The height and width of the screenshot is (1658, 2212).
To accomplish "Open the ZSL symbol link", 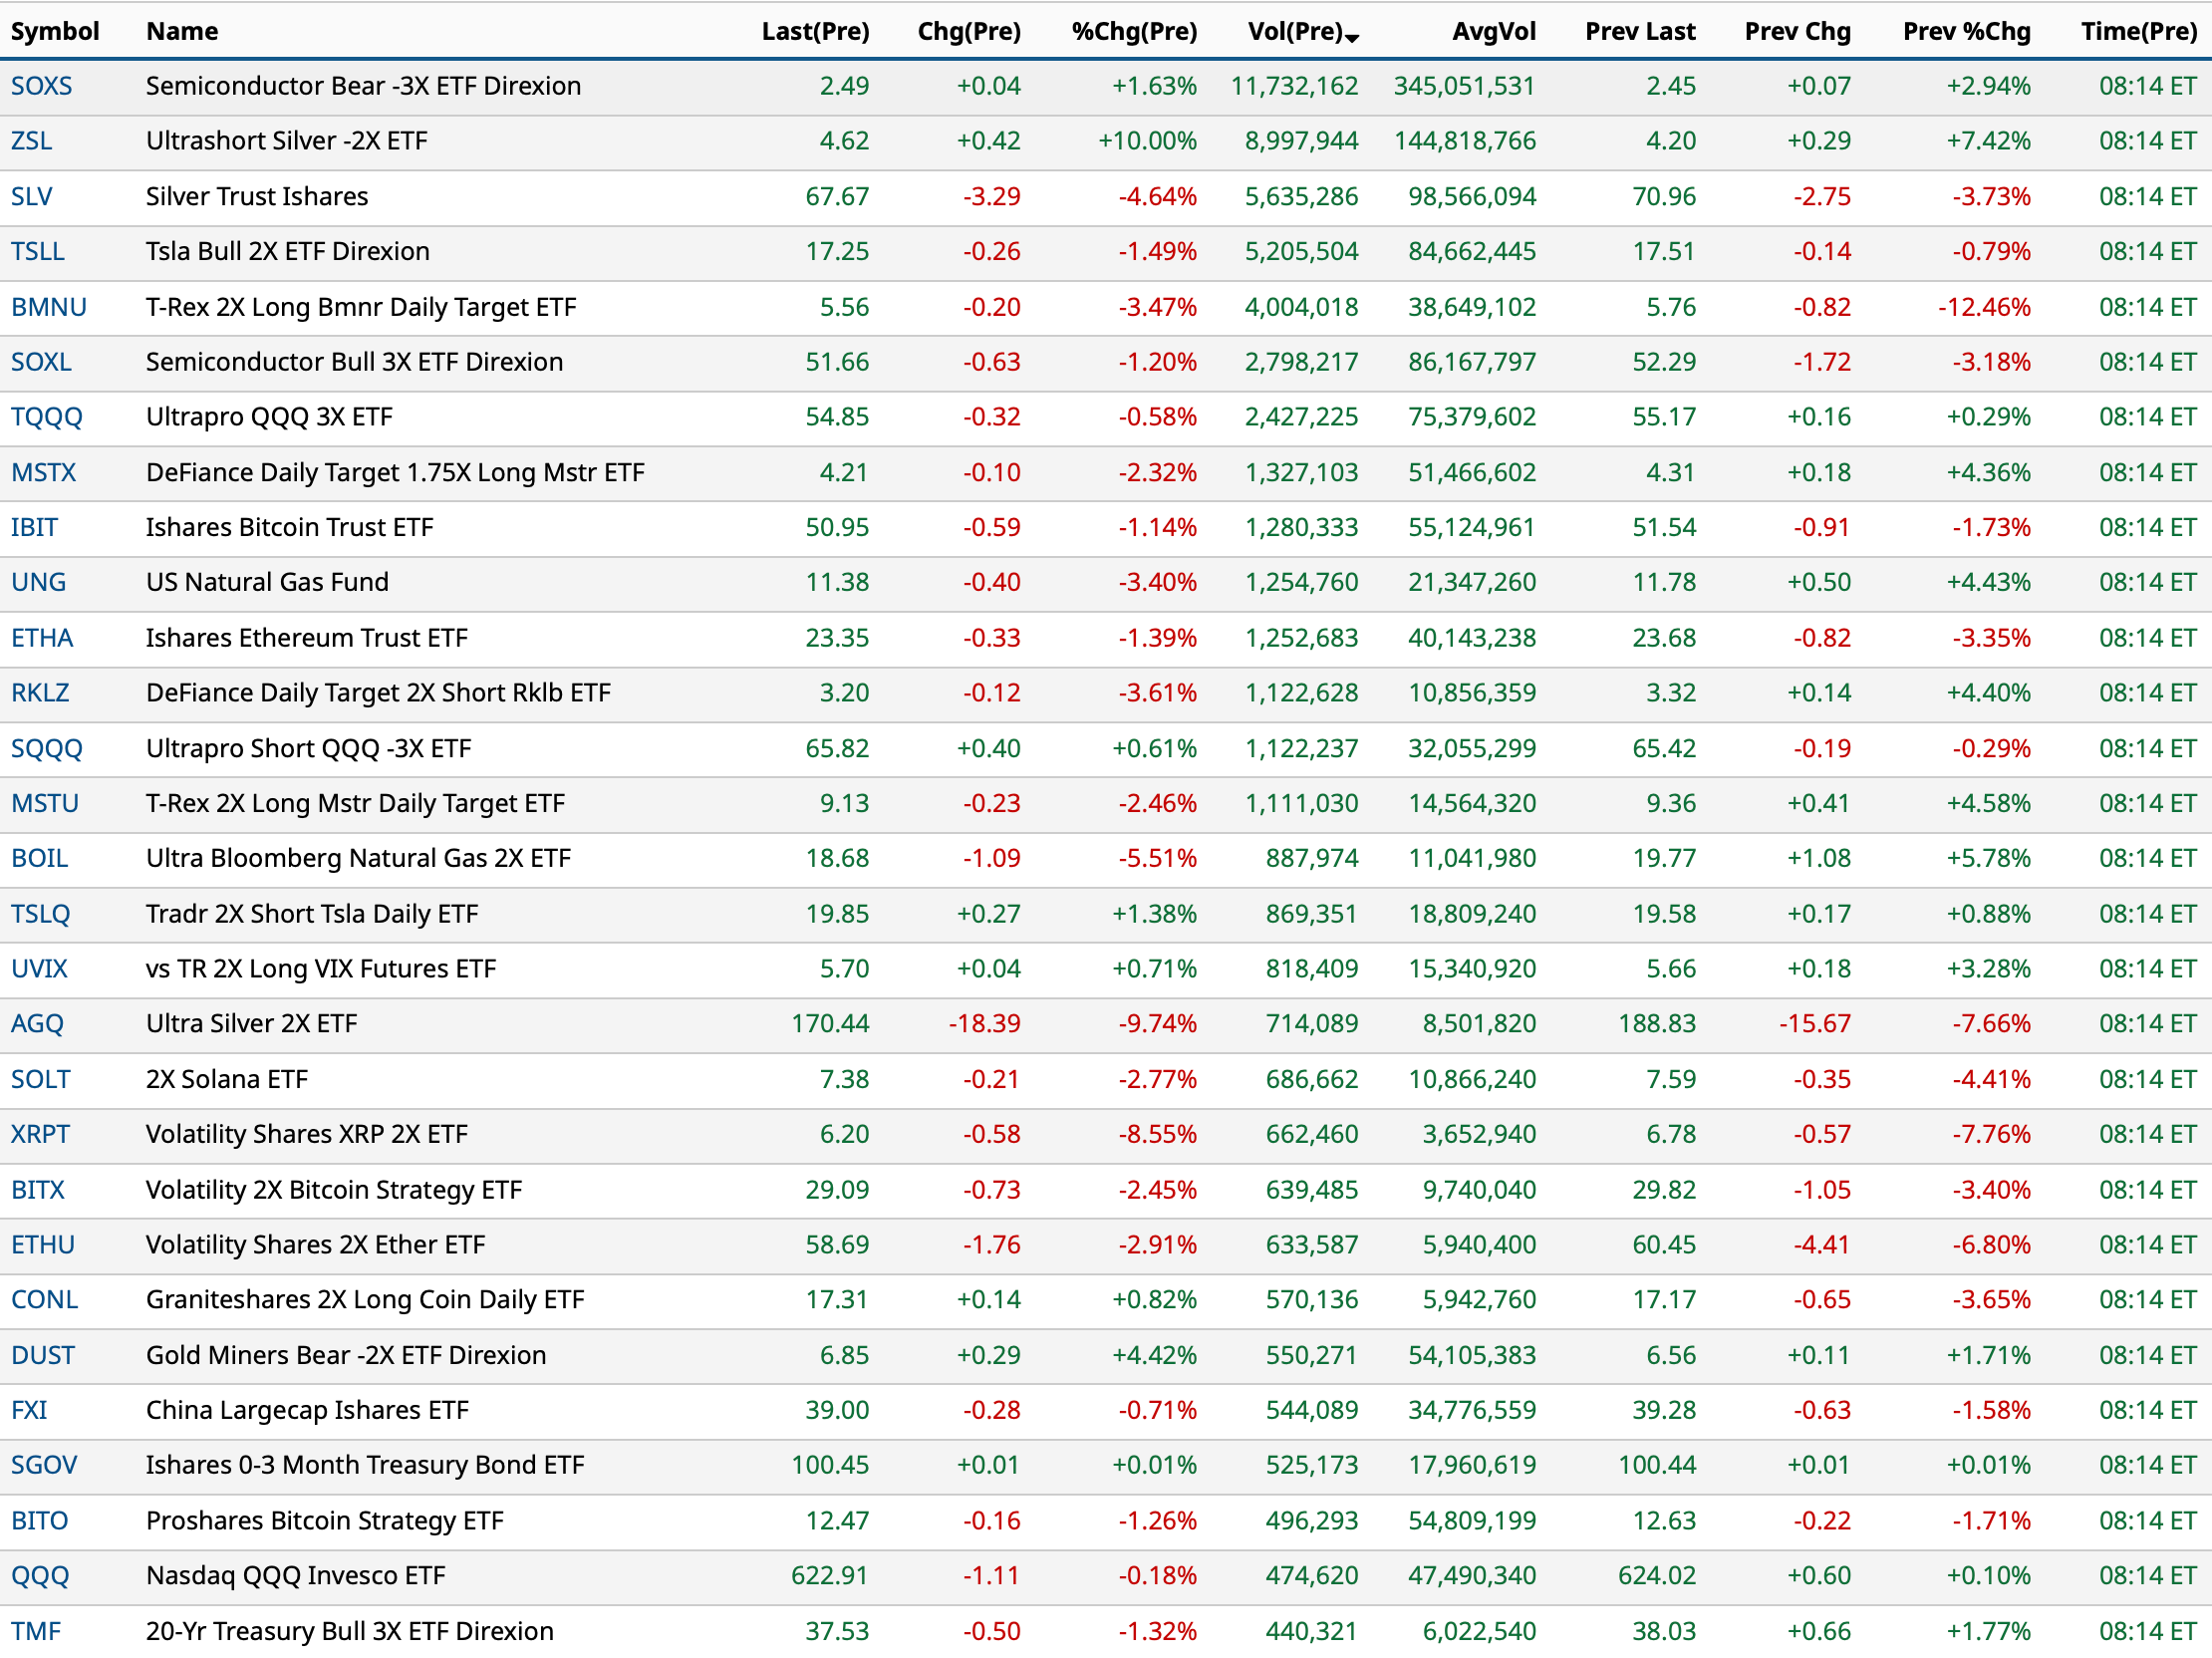I will click(31, 141).
